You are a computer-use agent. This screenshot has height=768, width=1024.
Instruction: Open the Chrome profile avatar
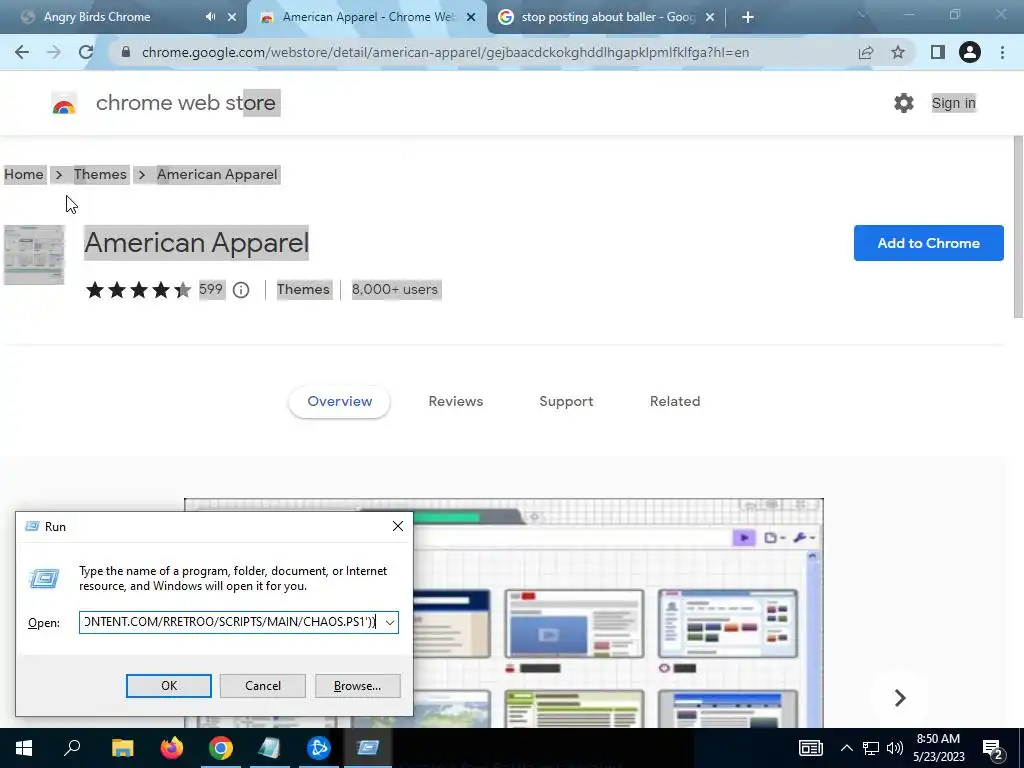[970, 52]
